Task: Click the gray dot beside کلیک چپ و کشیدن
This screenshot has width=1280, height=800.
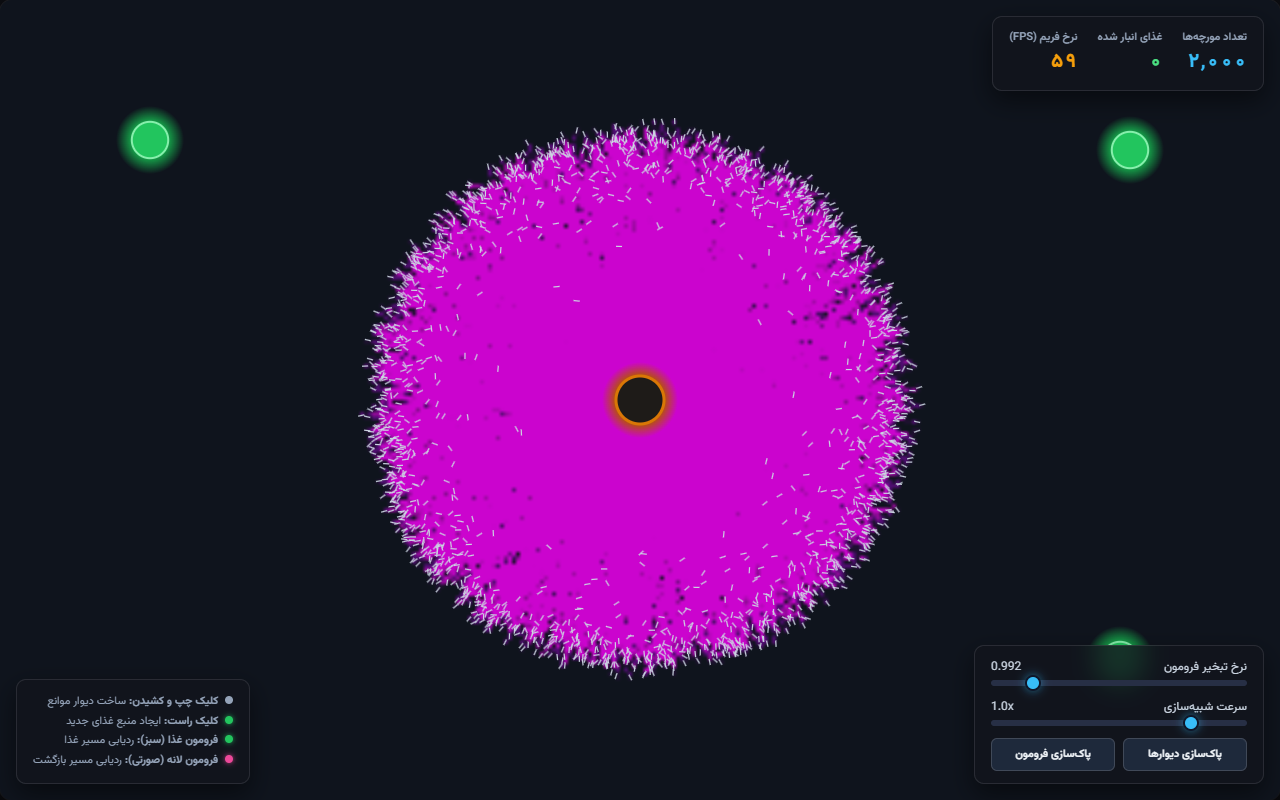Action: point(229,701)
